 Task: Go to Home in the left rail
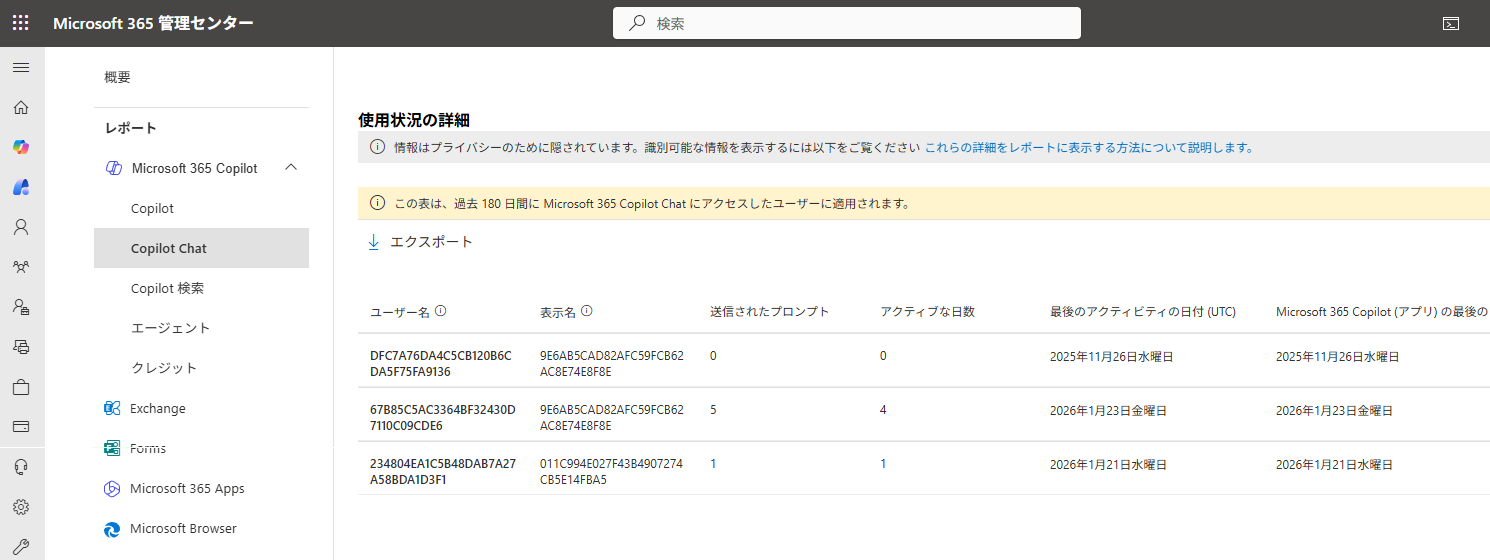click(x=20, y=108)
